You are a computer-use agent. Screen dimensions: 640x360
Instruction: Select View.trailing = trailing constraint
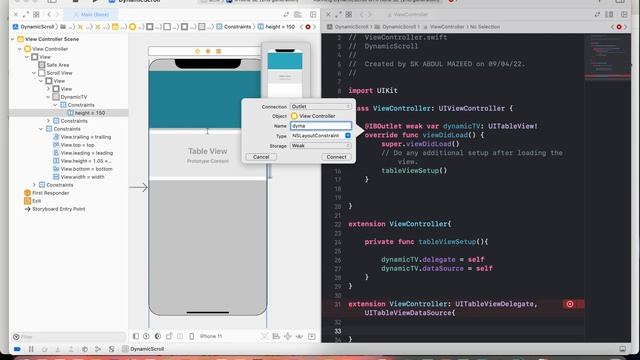click(x=82, y=137)
